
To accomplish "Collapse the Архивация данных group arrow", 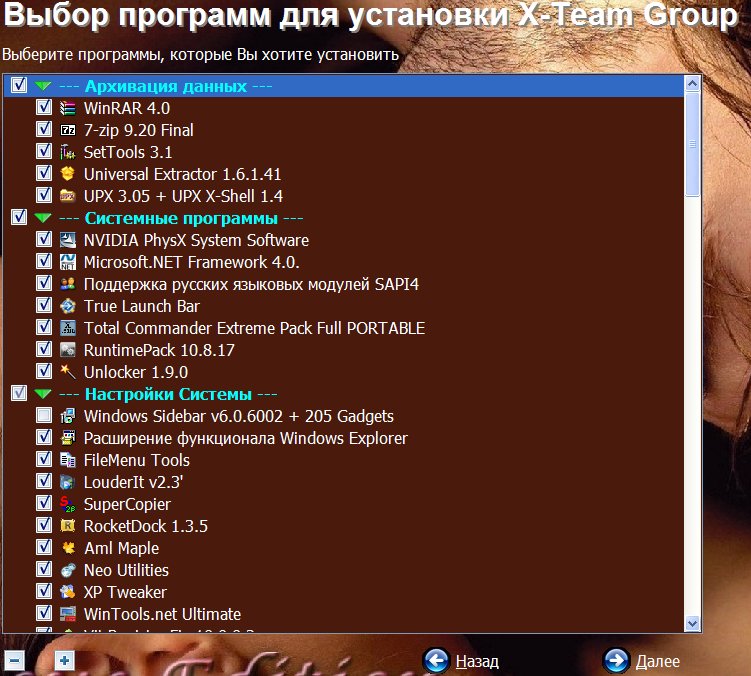I will pyautogui.click(x=43, y=86).
